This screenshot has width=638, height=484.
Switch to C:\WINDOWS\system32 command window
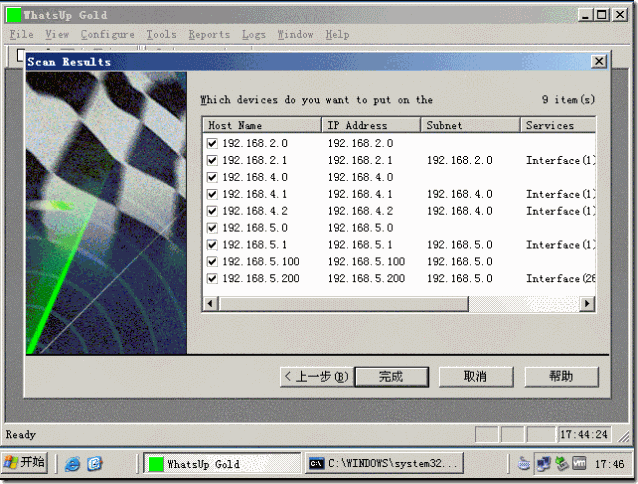coord(385,464)
